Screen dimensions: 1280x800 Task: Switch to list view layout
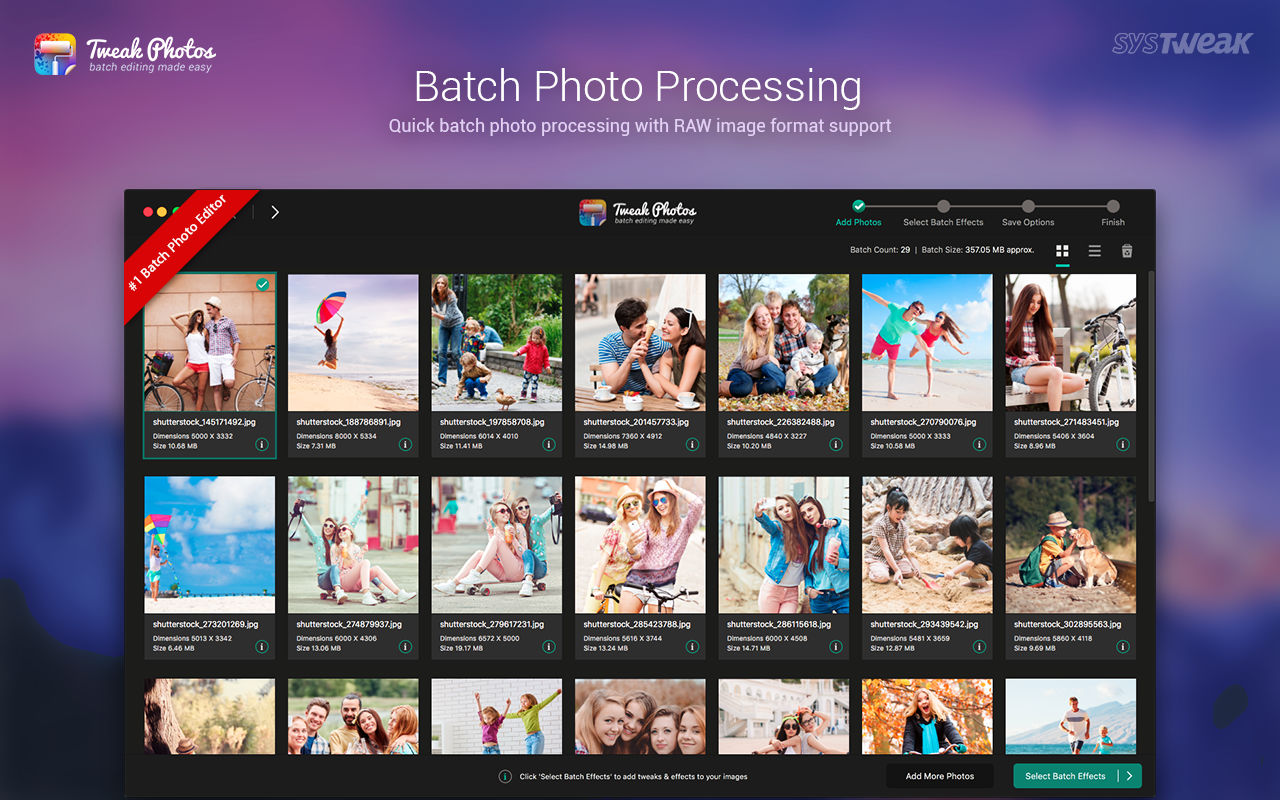point(1095,251)
